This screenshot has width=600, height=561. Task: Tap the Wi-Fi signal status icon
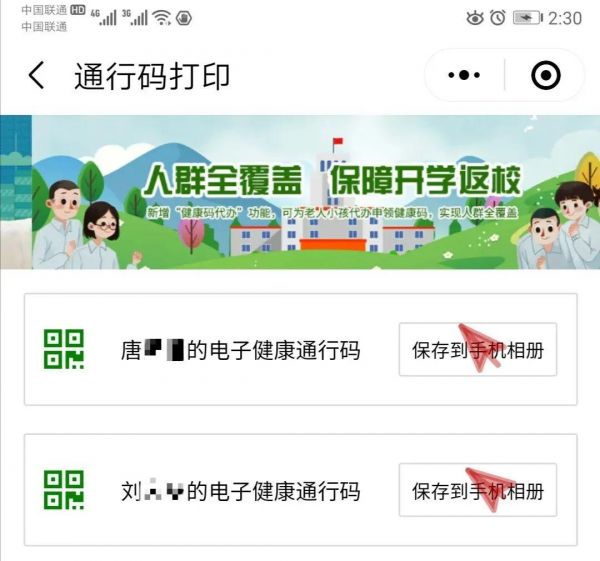point(161,18)
